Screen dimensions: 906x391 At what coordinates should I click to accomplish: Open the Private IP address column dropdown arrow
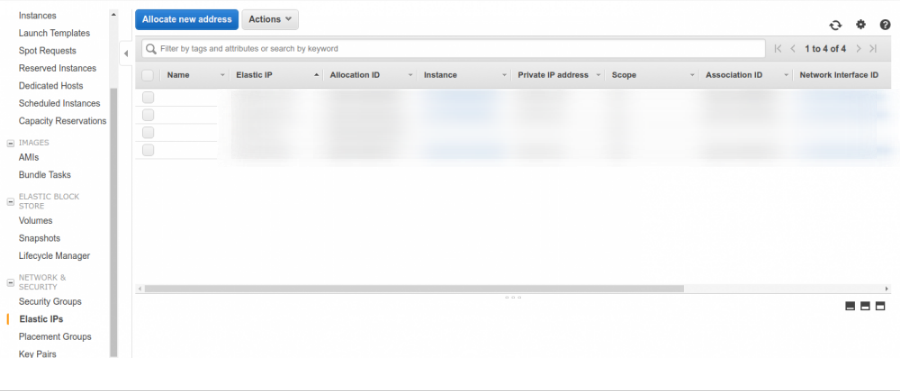pyautogui.click(x=598, y=75)
